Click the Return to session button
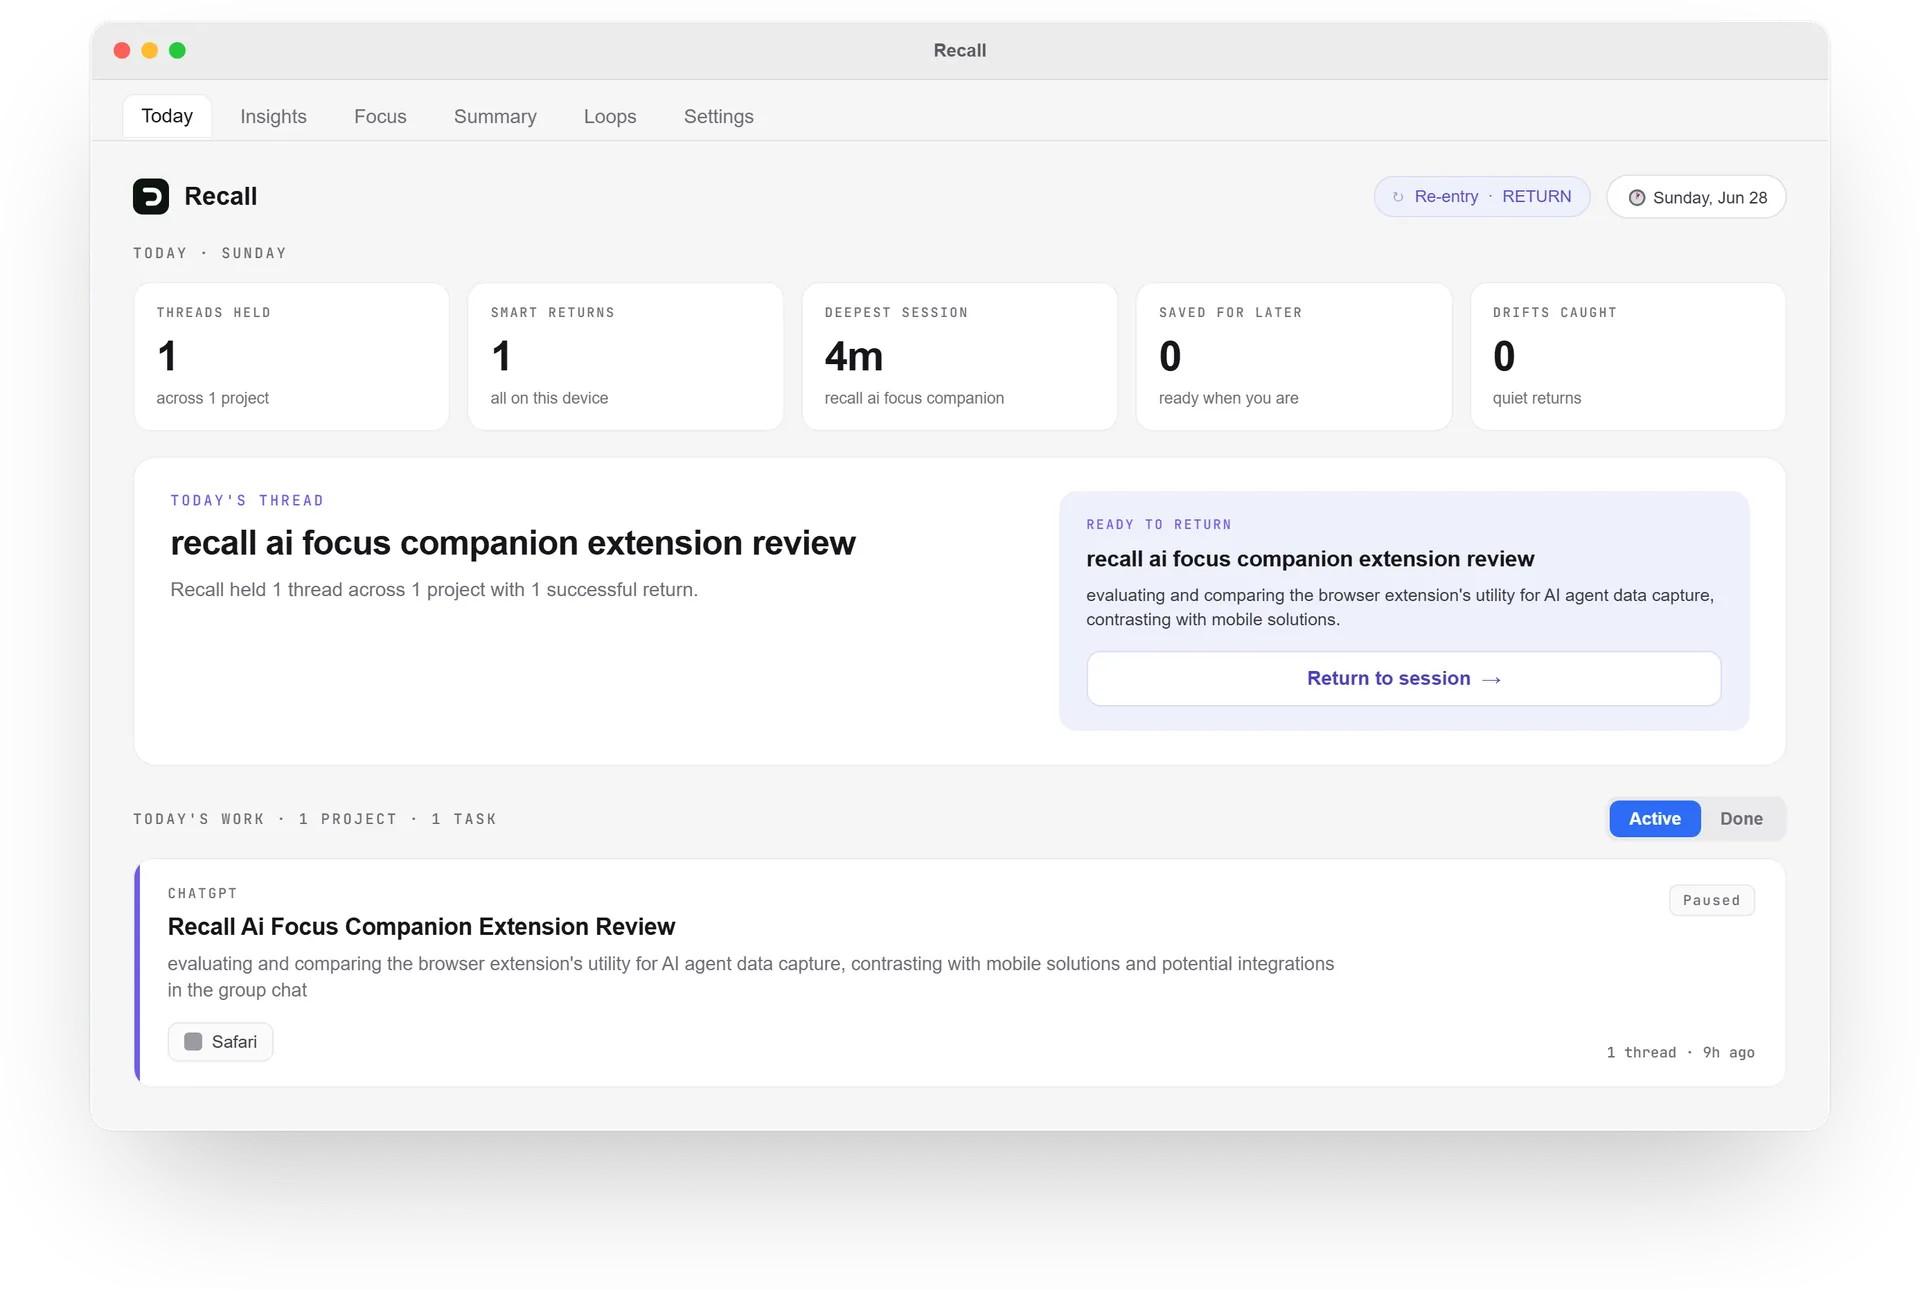This screenshot has width=1920, height=1290. [1403, 679]
